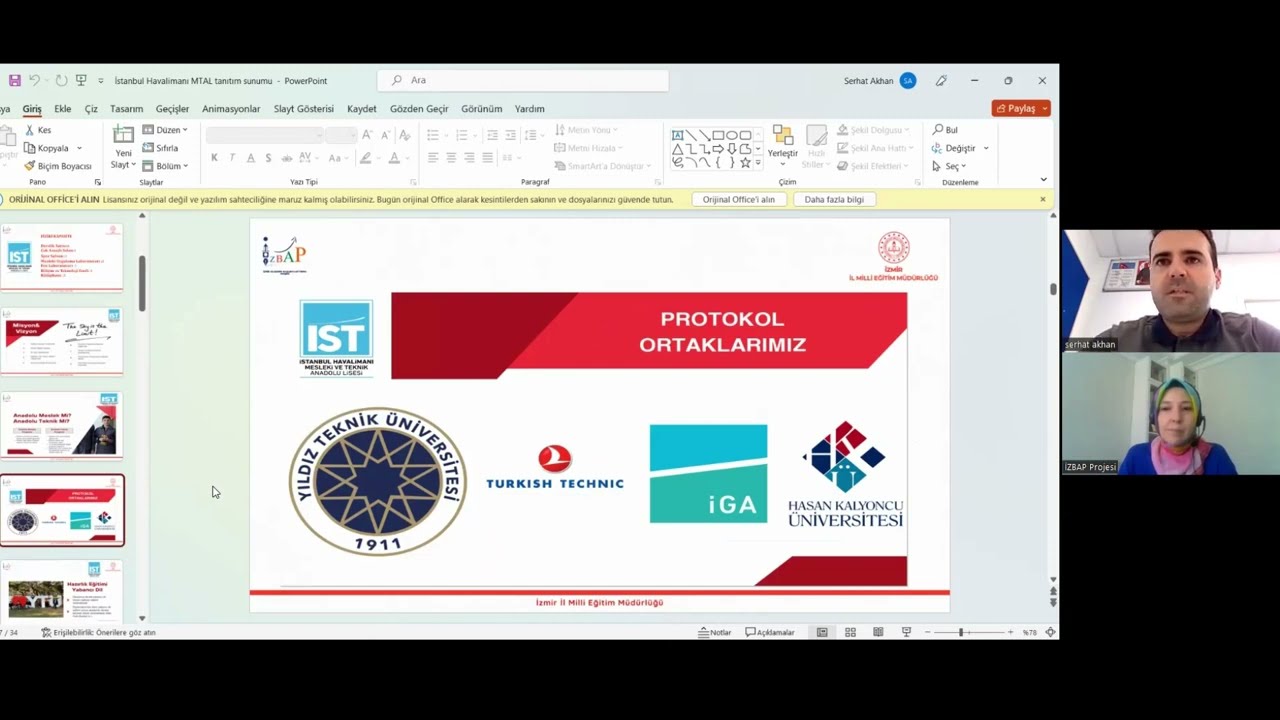
Task: Open the Görünüm tab
Action: pos(481,109)
